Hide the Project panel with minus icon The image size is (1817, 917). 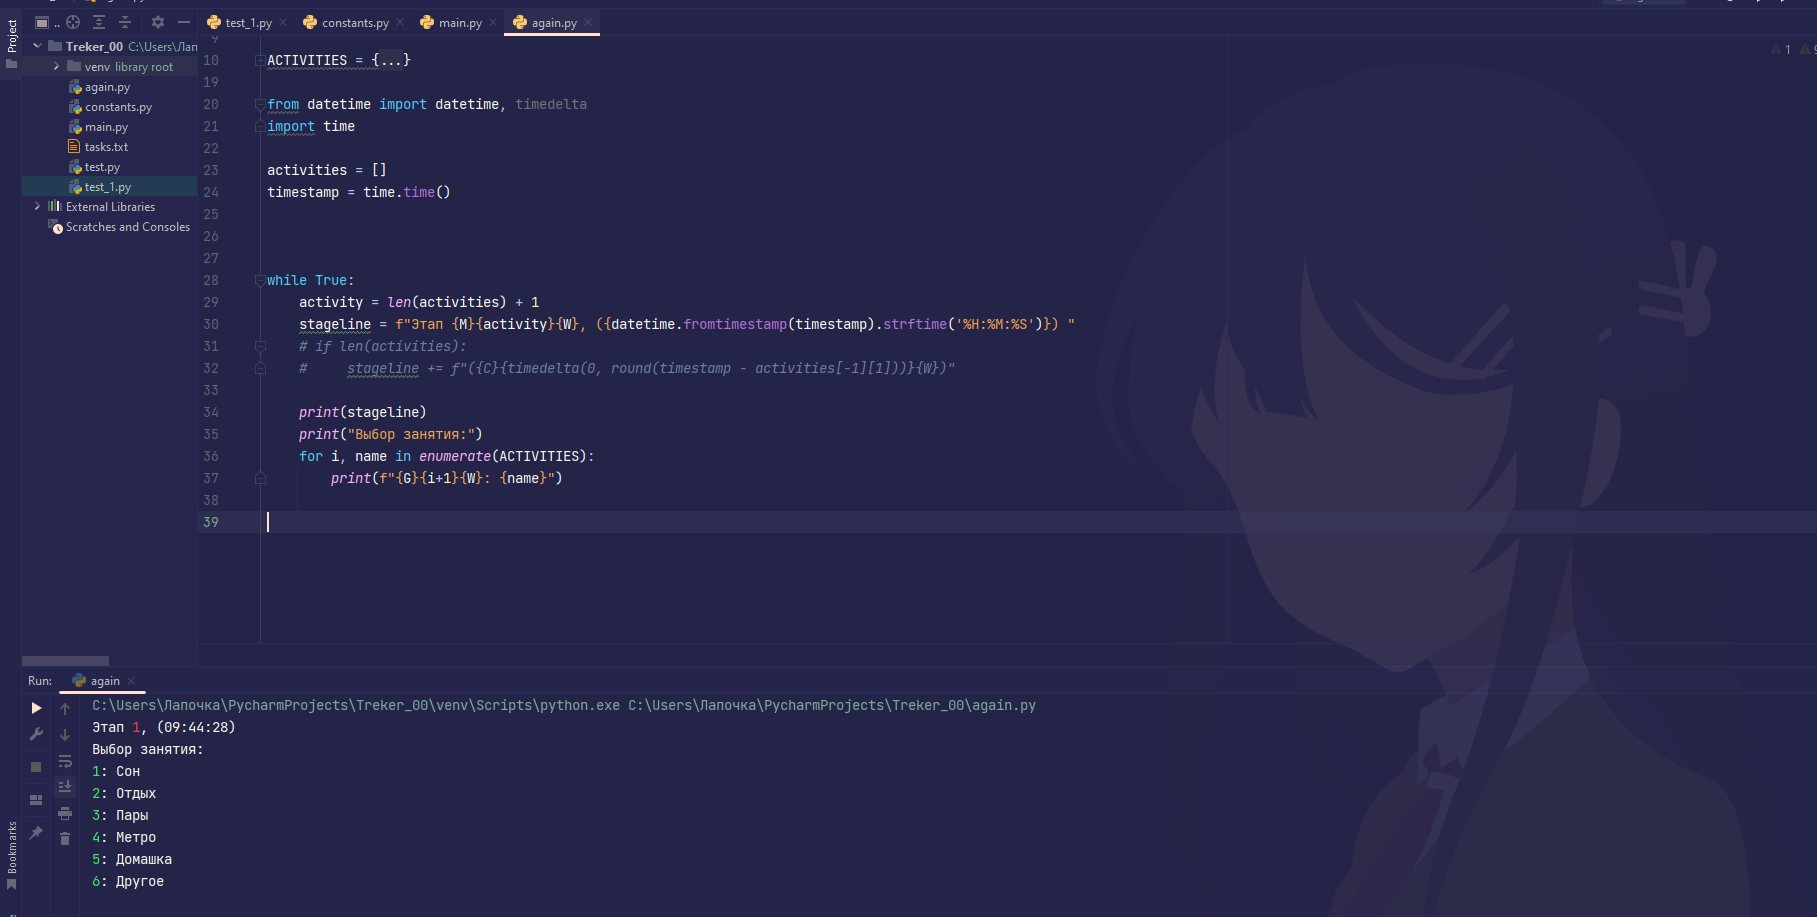click(184, 22)
